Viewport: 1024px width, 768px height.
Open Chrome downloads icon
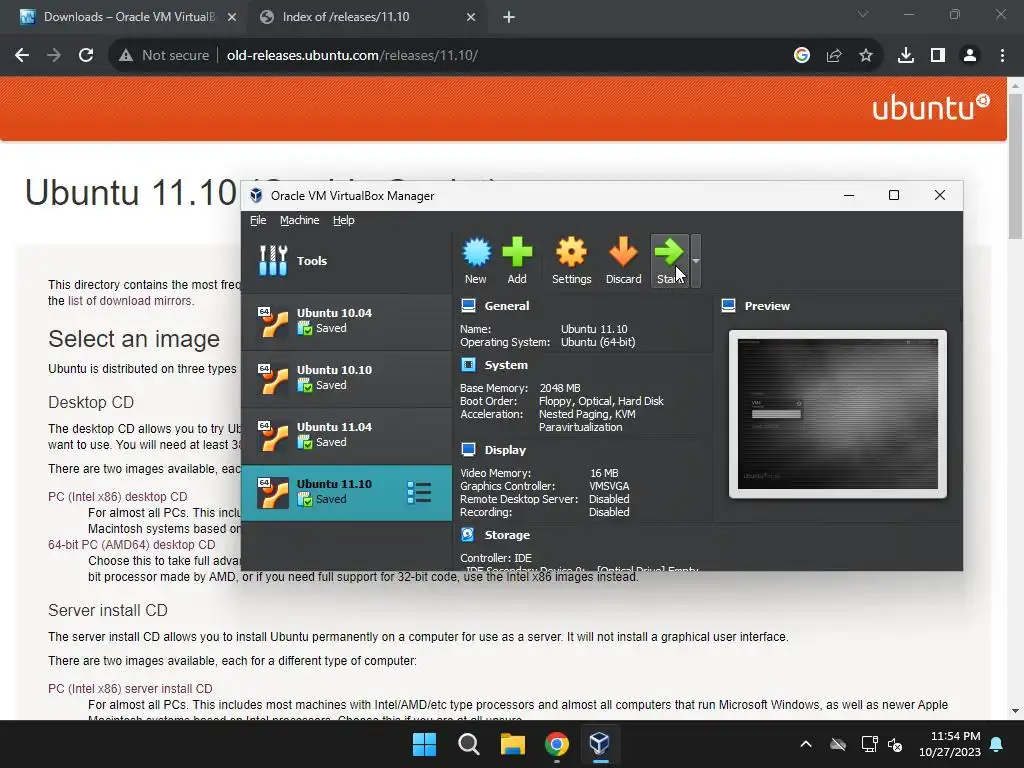pyautogui.click(x=906, y=56)
